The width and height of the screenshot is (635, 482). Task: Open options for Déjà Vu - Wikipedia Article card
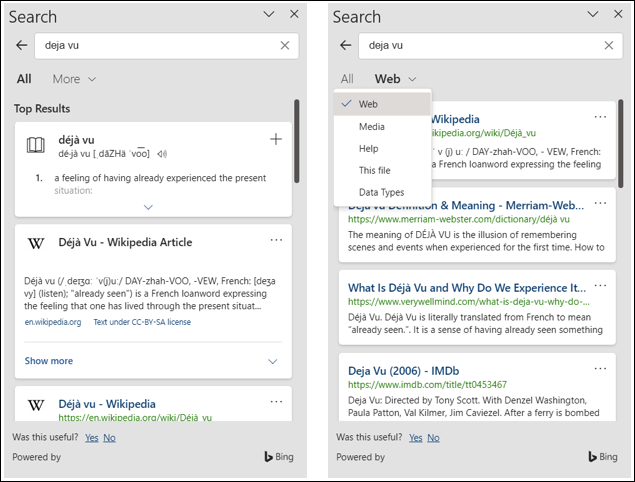coord(276,240)
